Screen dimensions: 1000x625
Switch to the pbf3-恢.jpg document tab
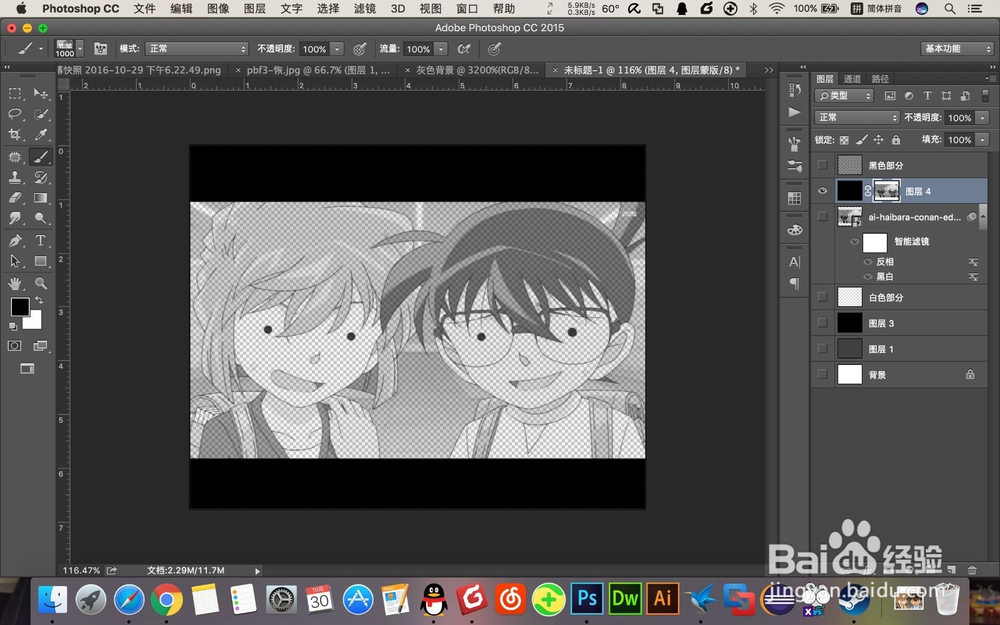point(318,70)
